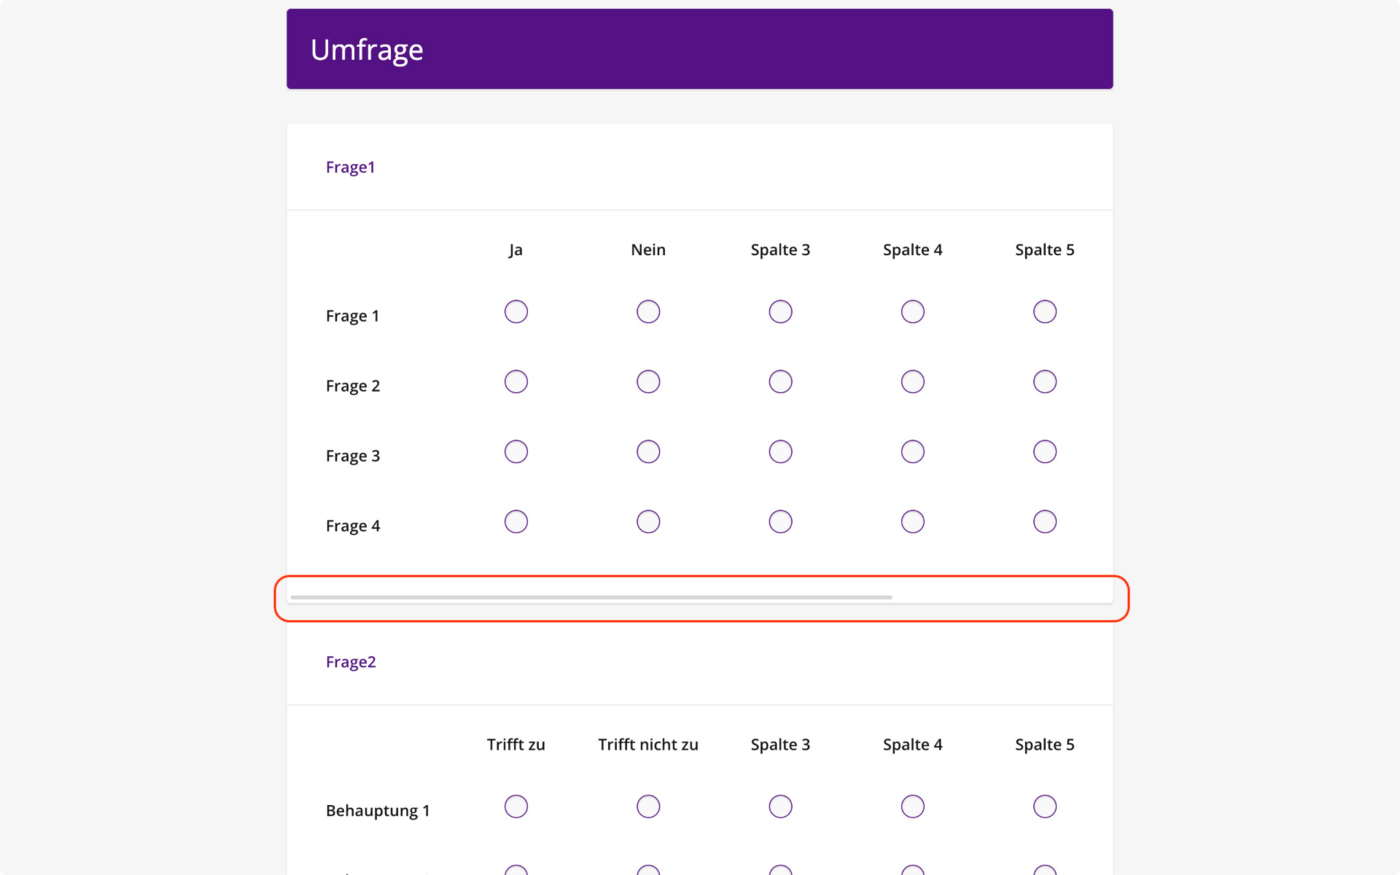Select Ja for Frage 1
Screen dimensions: 1400x875
tap(516, 312)
